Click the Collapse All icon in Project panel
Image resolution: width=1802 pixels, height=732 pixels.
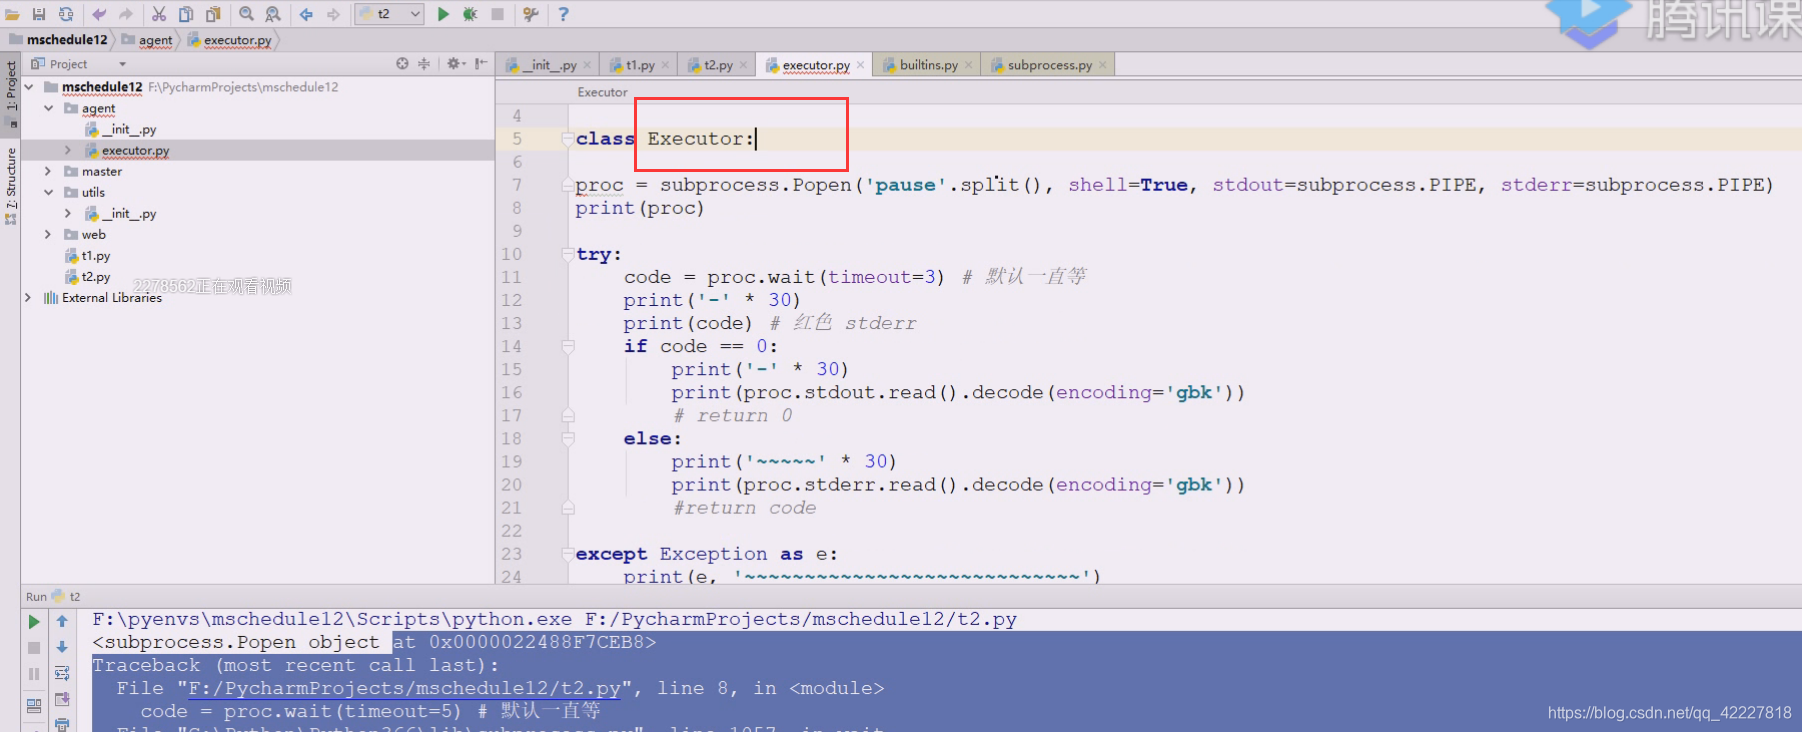pos(424,63)
